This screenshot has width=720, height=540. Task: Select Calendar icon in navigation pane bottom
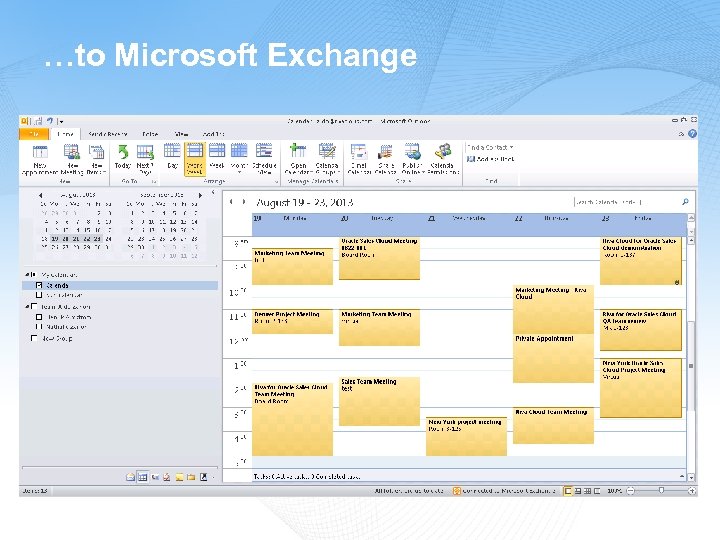pyautogui.click(x=143, y=478)
